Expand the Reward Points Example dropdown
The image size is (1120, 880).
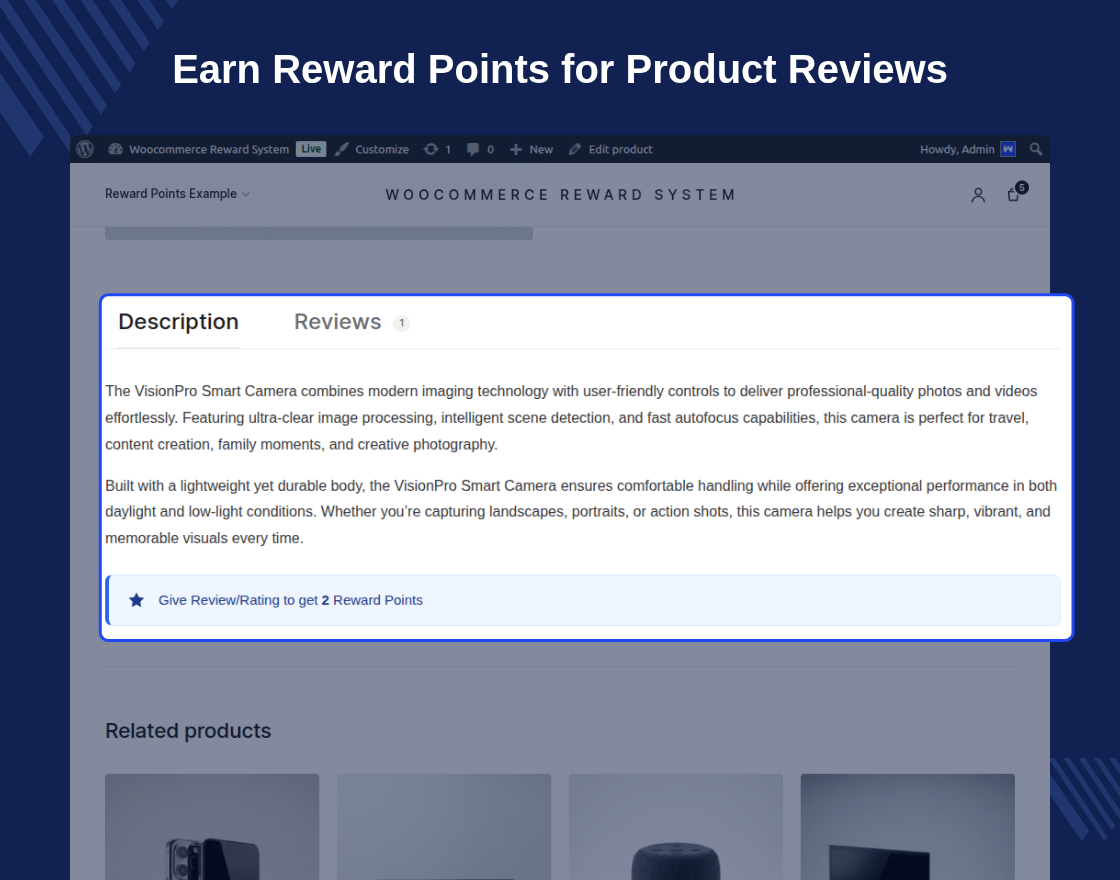click(177, 194)
